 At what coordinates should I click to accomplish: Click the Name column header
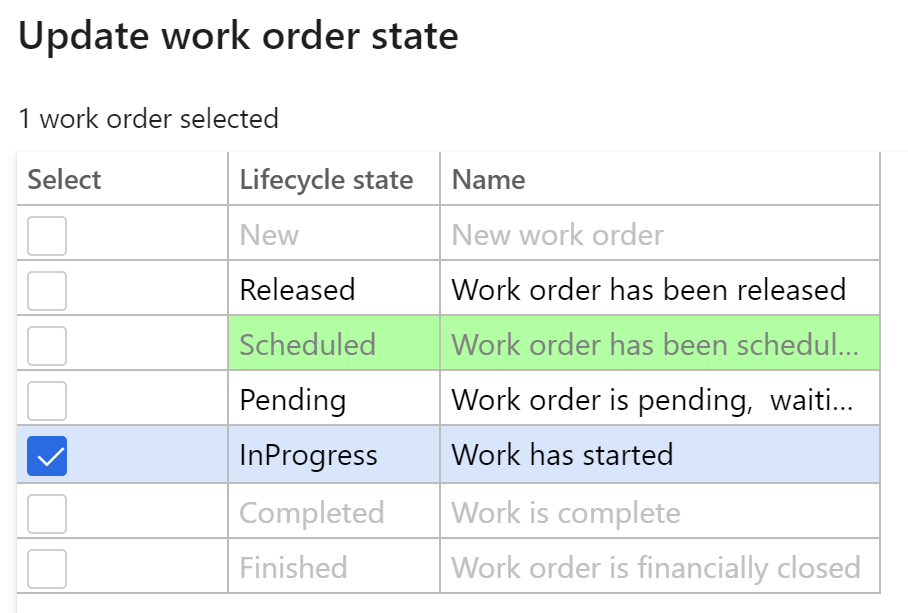pos(660,179)
